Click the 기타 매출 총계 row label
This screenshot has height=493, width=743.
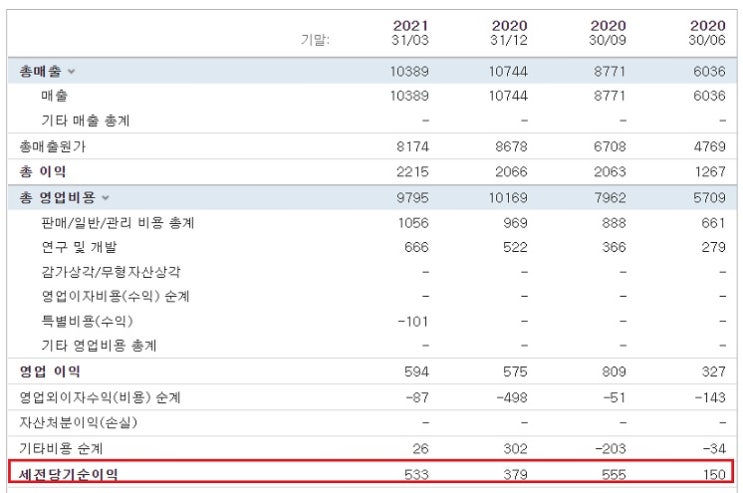[85, 121]
